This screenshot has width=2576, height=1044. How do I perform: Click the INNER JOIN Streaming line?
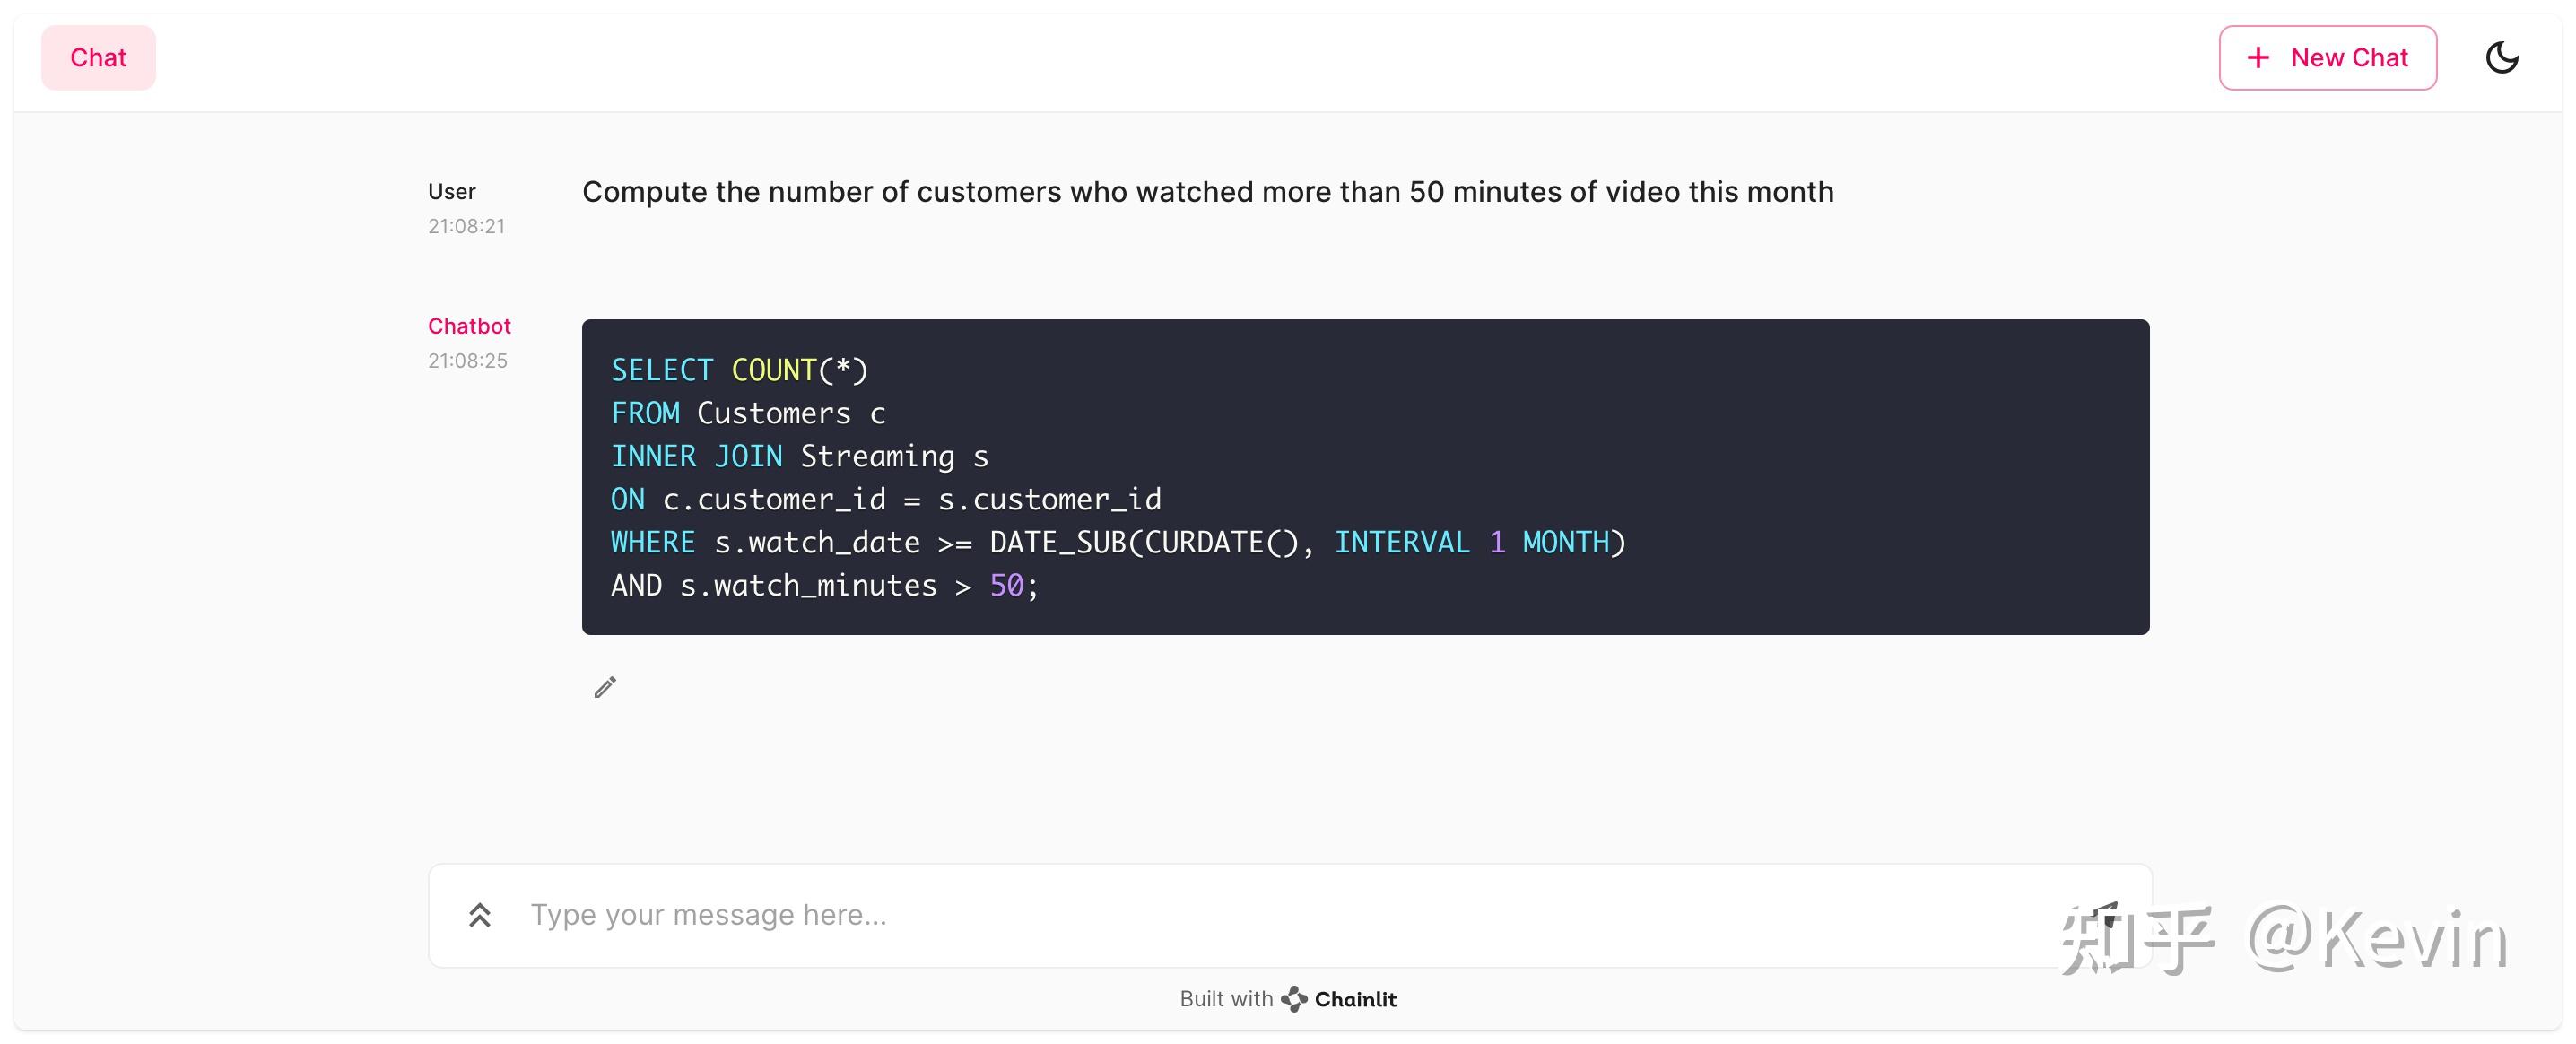tap(799, 456)
